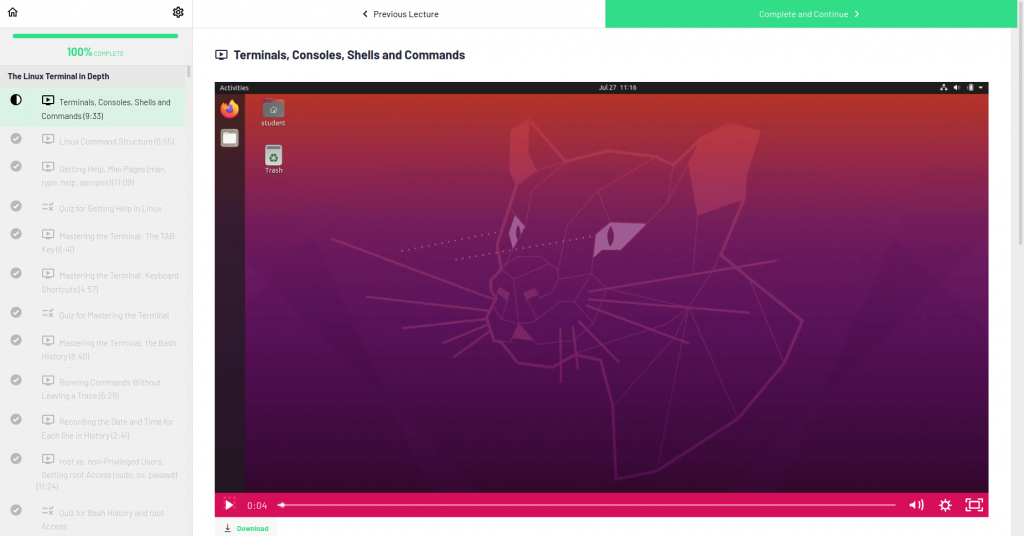Click Complete and Continue
Viewport: 1024px width, 536px height.
[810, 14]
